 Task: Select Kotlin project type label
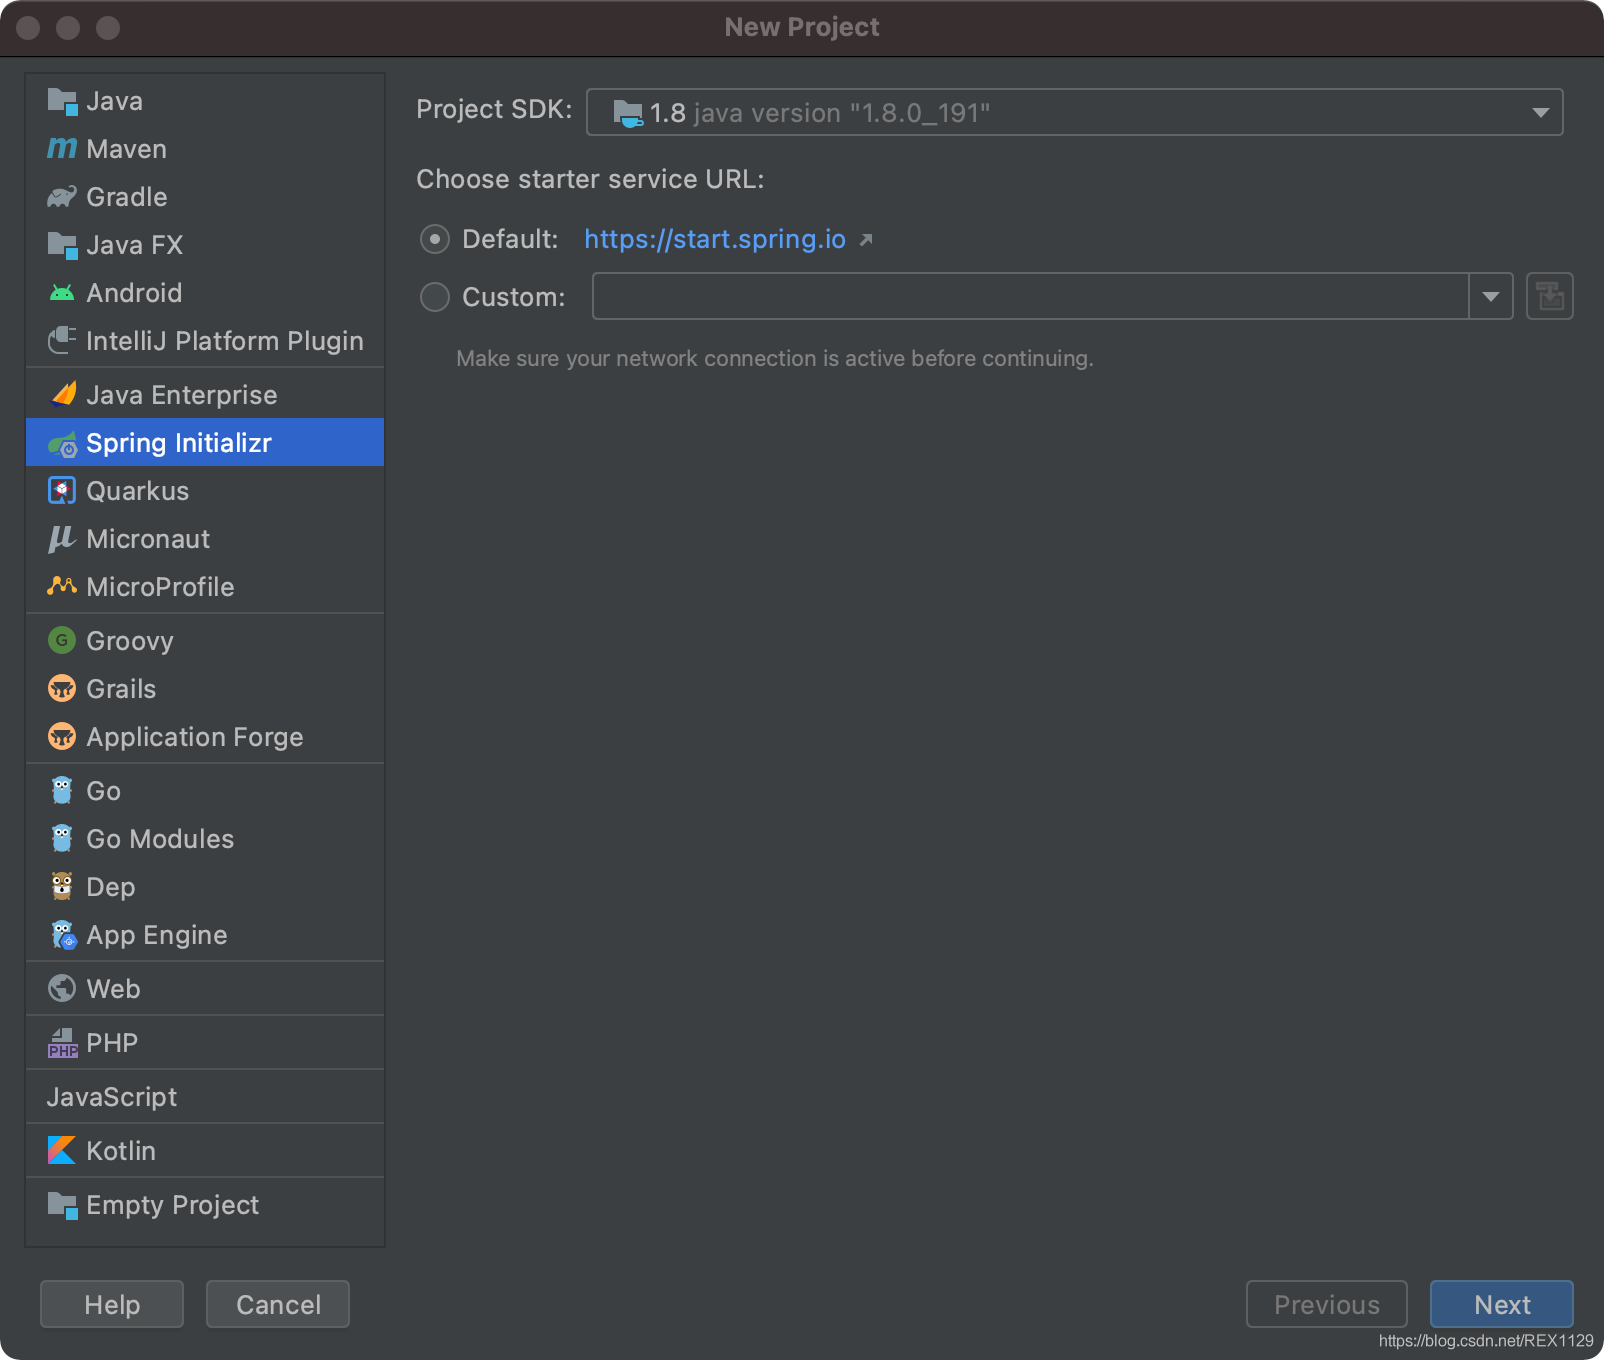point(121,1150)
